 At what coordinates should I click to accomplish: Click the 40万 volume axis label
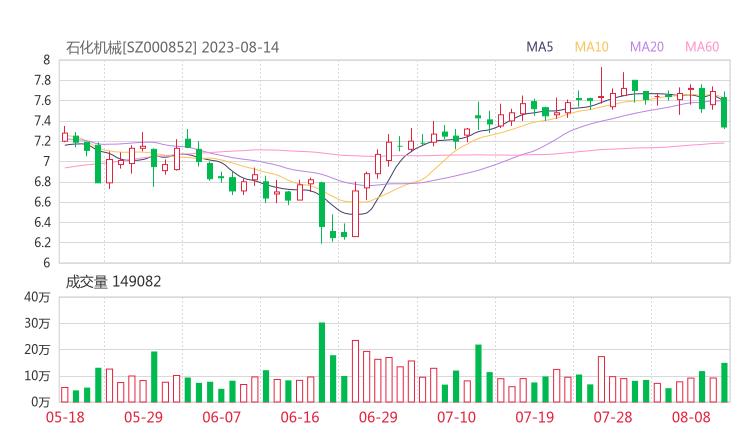pyautogui.click(x=37, y=297)
